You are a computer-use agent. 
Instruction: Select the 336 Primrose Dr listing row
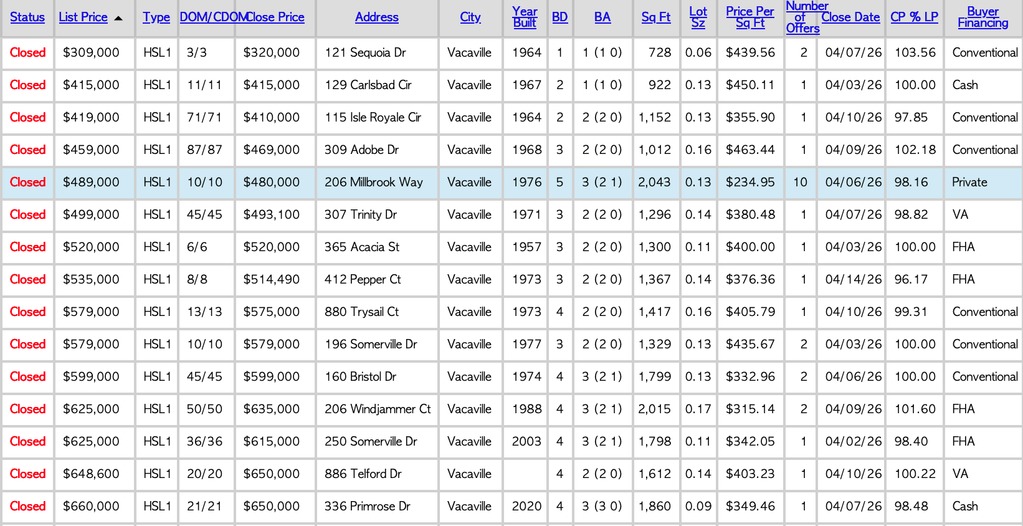click(x=367, y=506)
